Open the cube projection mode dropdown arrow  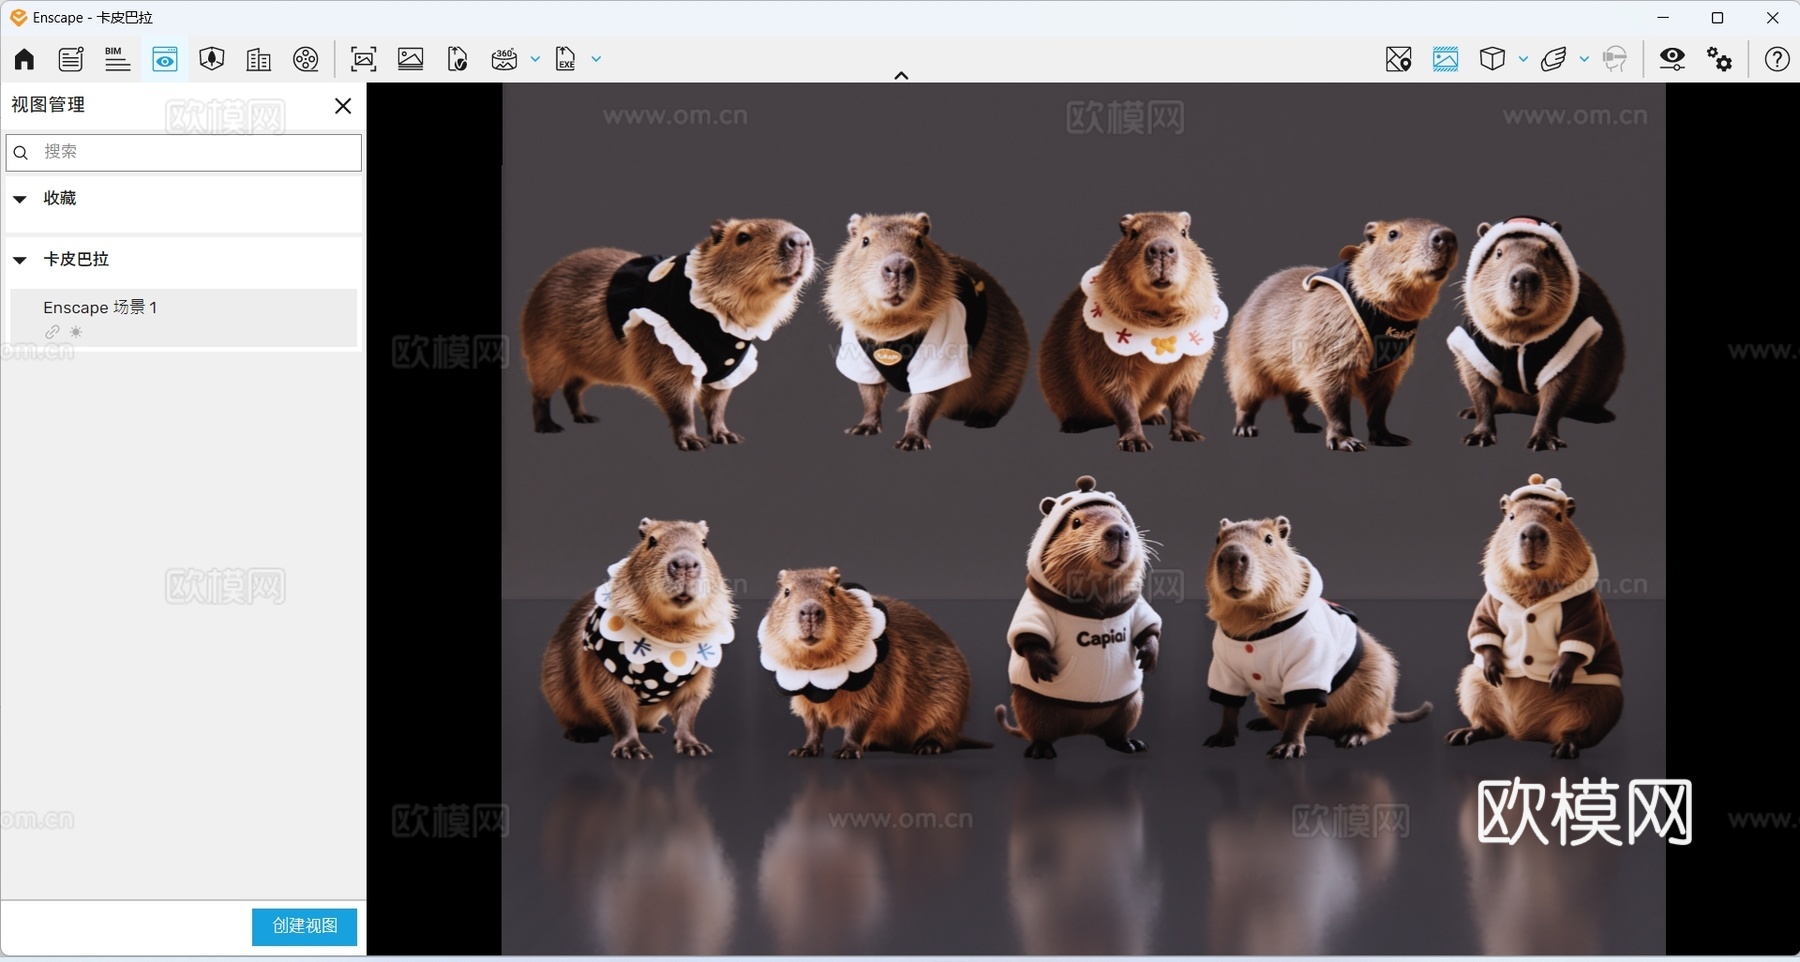click(1523, 59)
